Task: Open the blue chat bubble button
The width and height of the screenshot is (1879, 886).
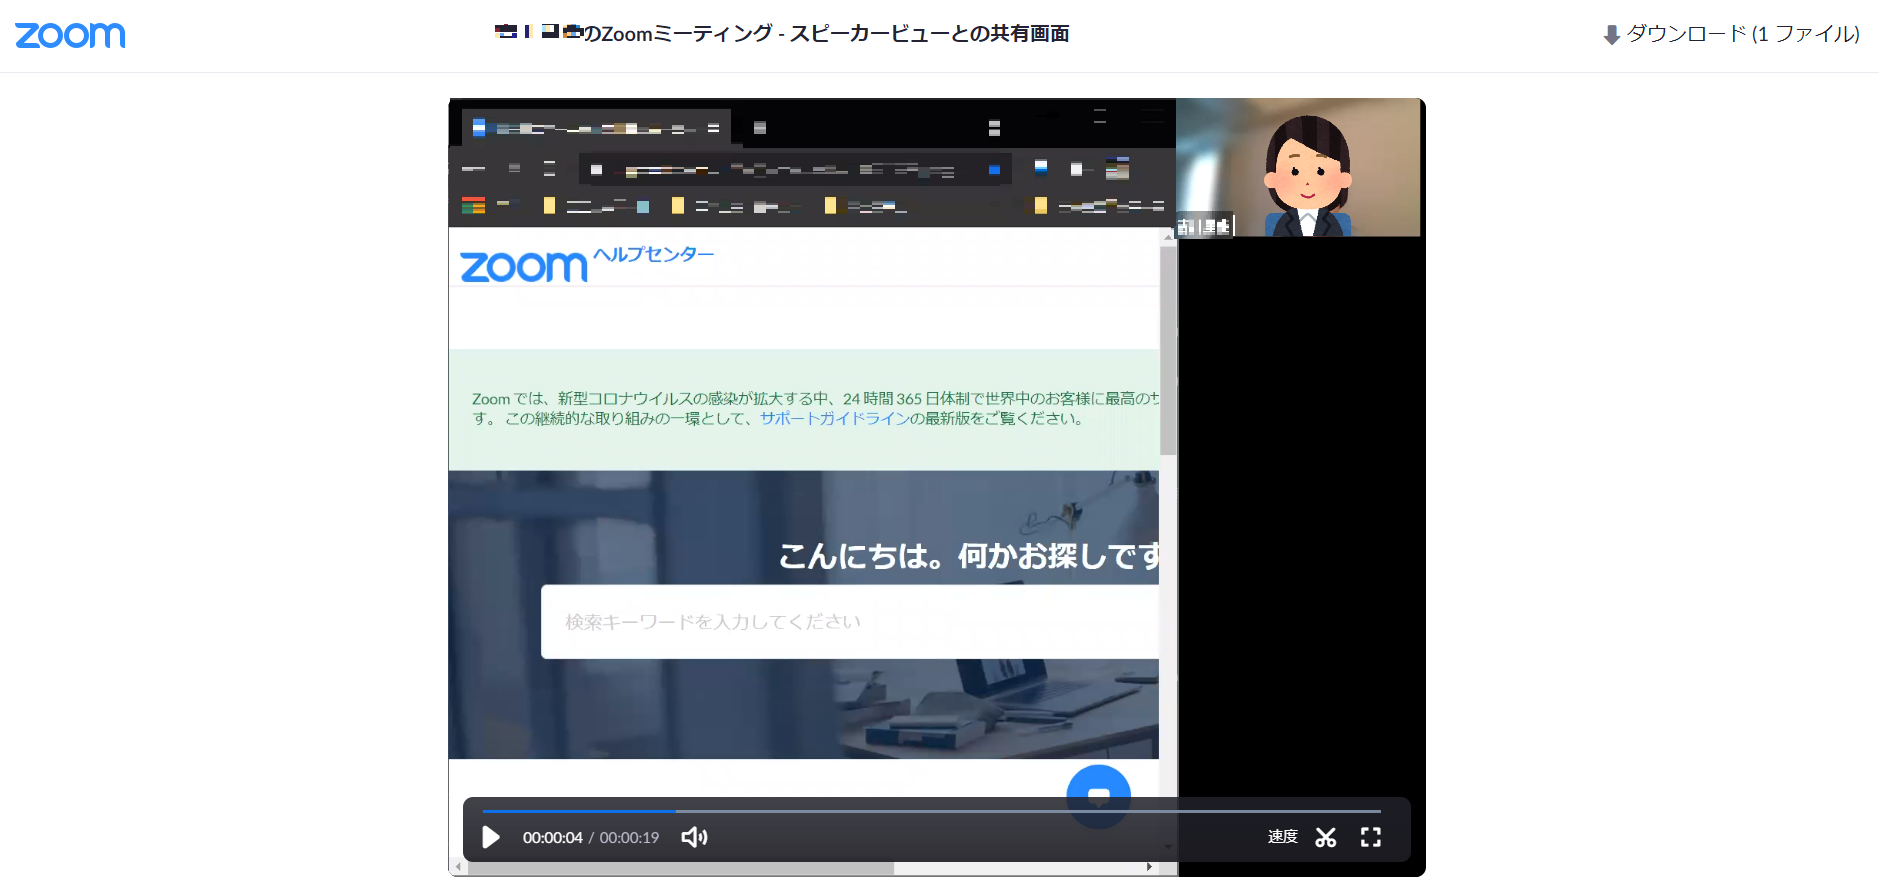Action: point(1098,796)
